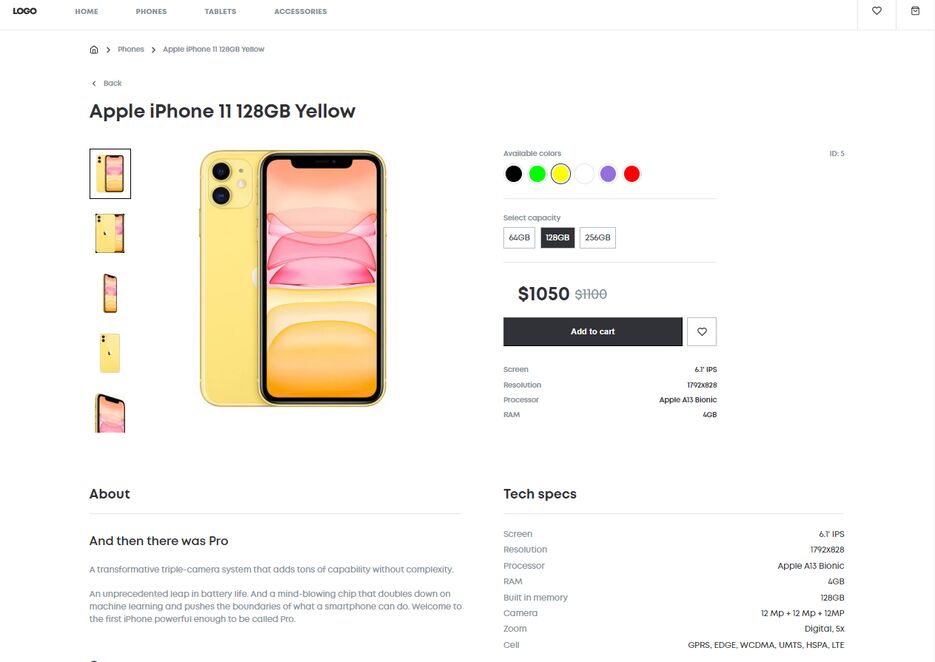
Task: Open favorites via header heart icon
Action: point(877,11)
